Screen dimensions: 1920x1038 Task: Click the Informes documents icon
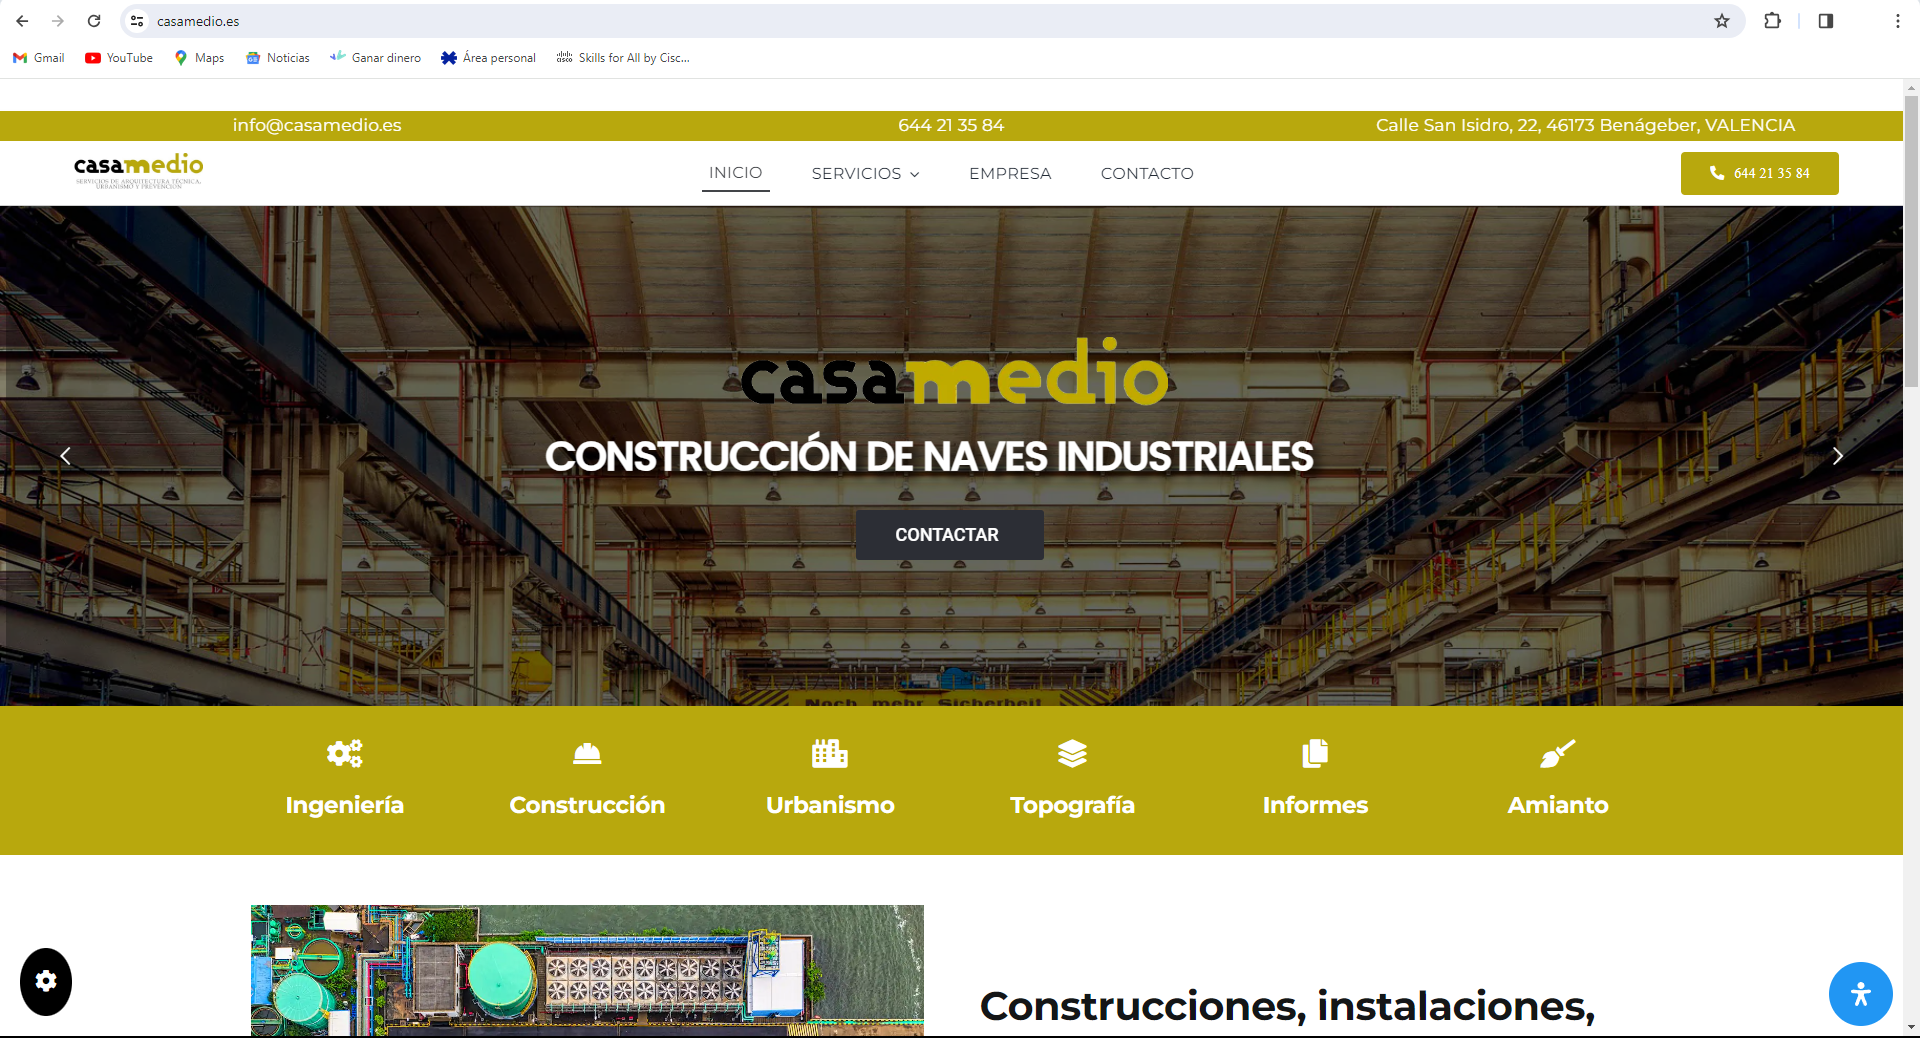pos(1315,754)
